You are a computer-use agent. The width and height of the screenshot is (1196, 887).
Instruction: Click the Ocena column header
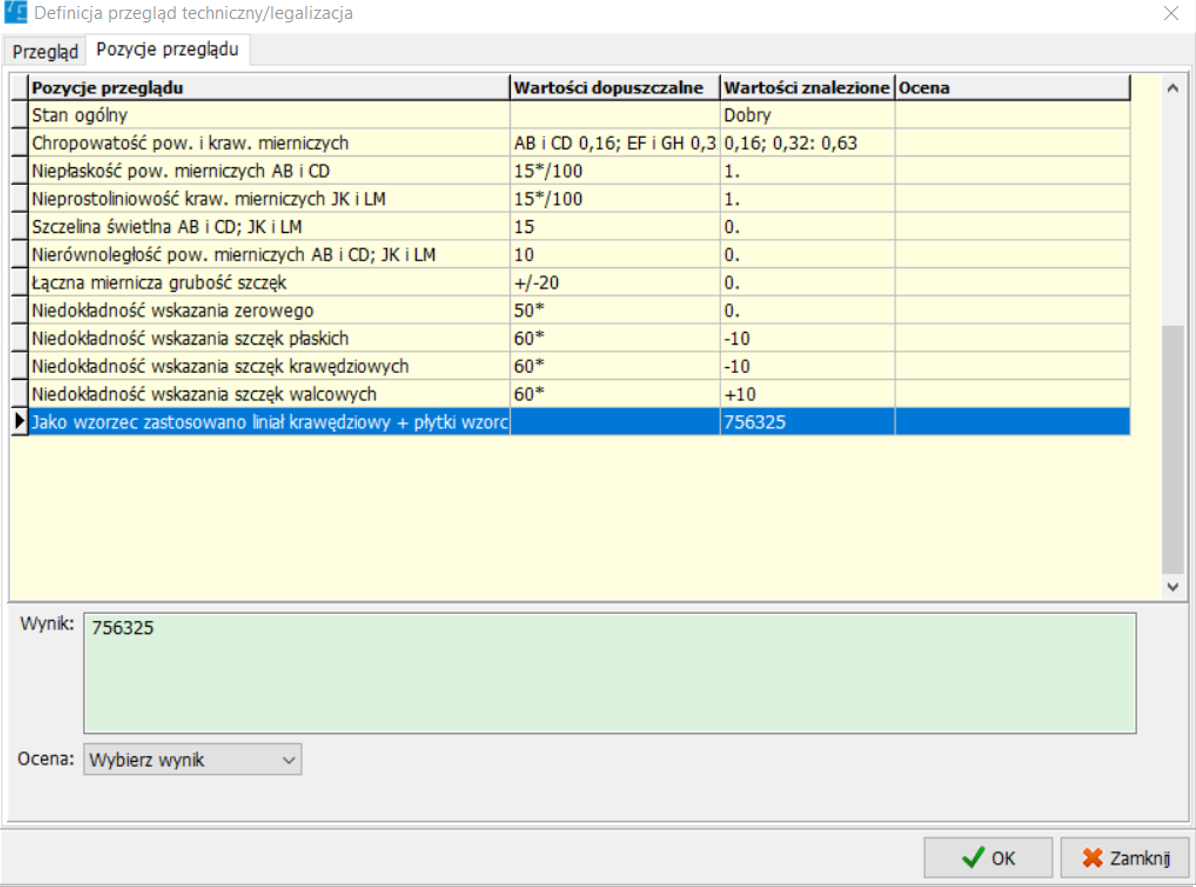[x=1011, y=88]
